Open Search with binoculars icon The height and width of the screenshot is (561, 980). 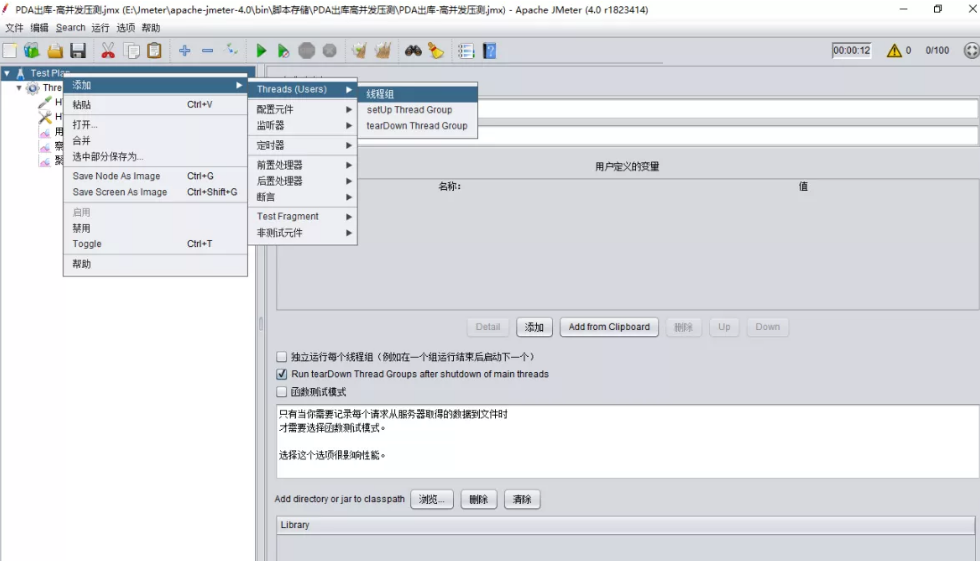413,51
